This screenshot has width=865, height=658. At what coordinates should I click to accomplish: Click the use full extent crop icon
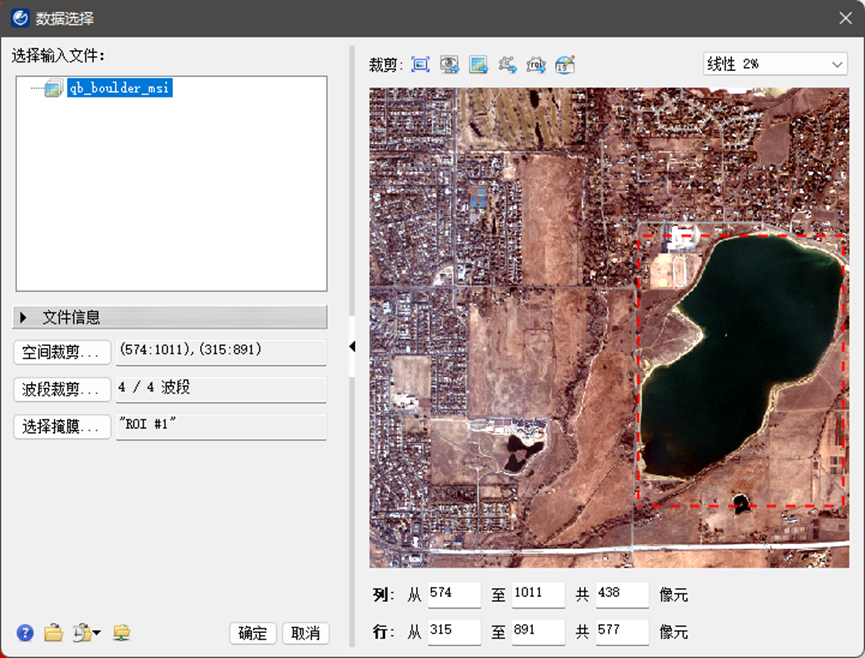420,65
